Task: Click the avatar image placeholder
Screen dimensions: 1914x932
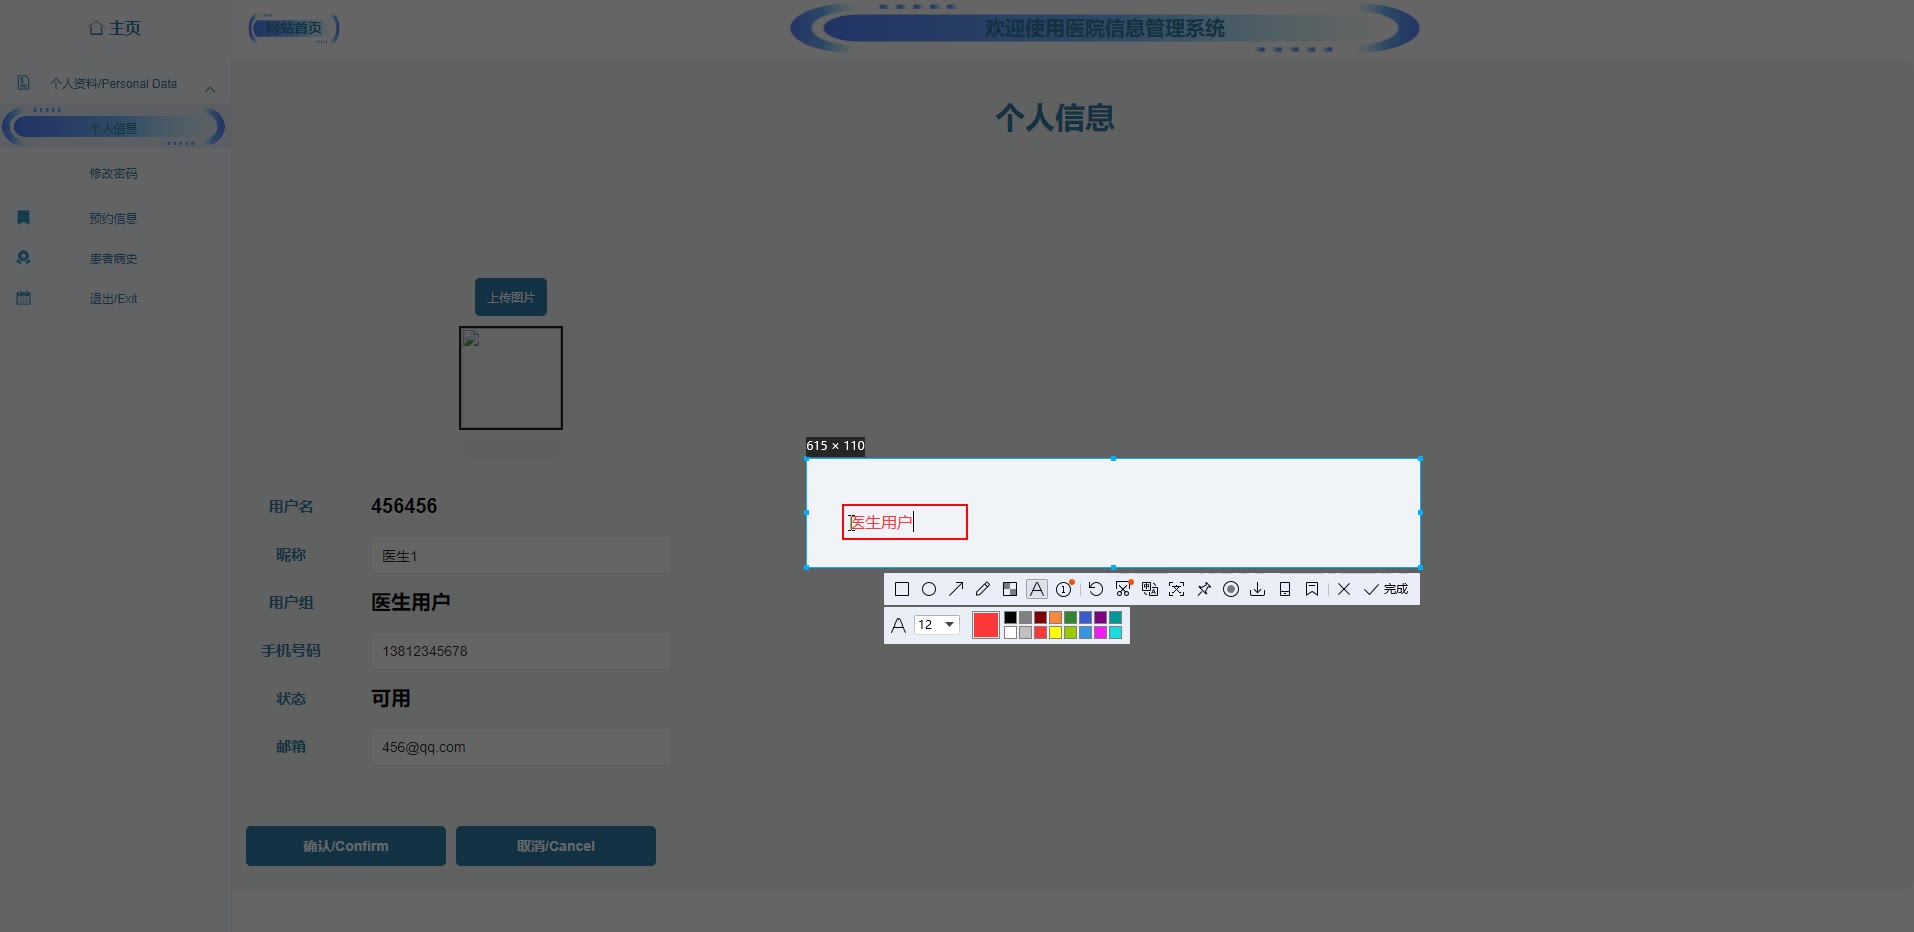Action: [511, 378]
